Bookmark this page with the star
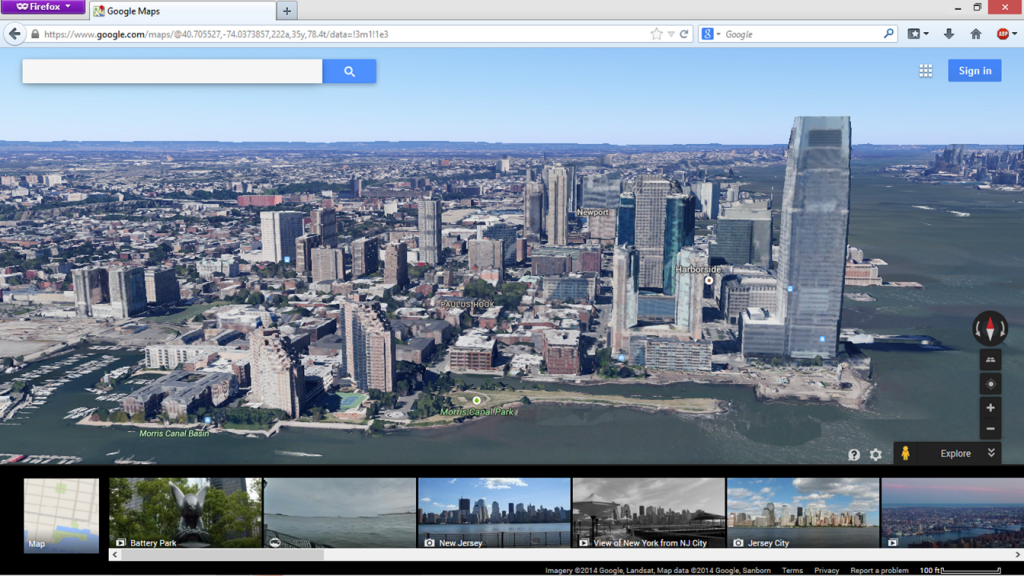Image resolution: width=1024 pixels, height=576 pixels. 656,34
